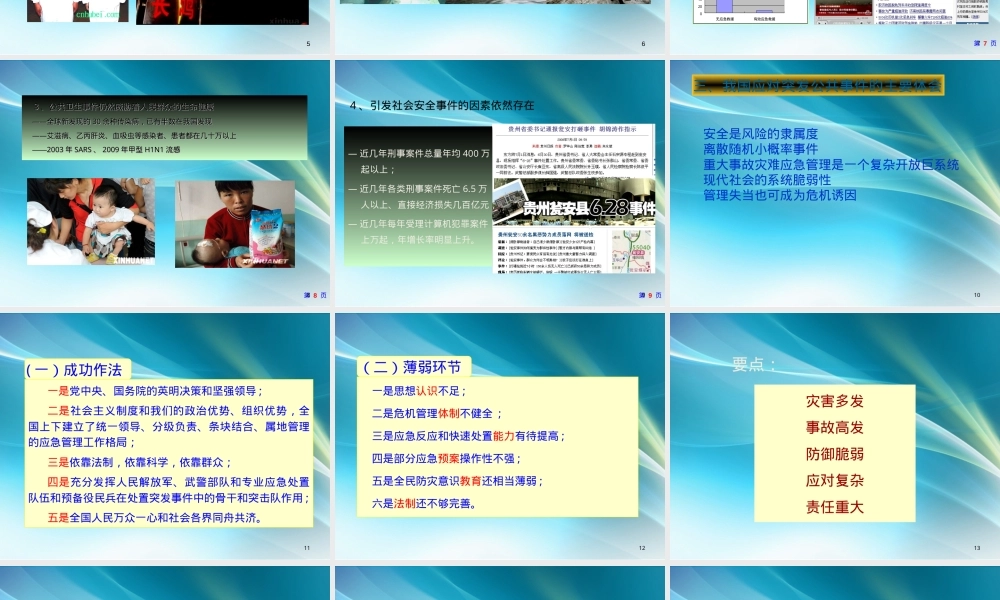Image resolution: width=1000 pixels, height=600 pixels.
Task: Click the line '六是法制还不够完善'
Action: [424, 503]
